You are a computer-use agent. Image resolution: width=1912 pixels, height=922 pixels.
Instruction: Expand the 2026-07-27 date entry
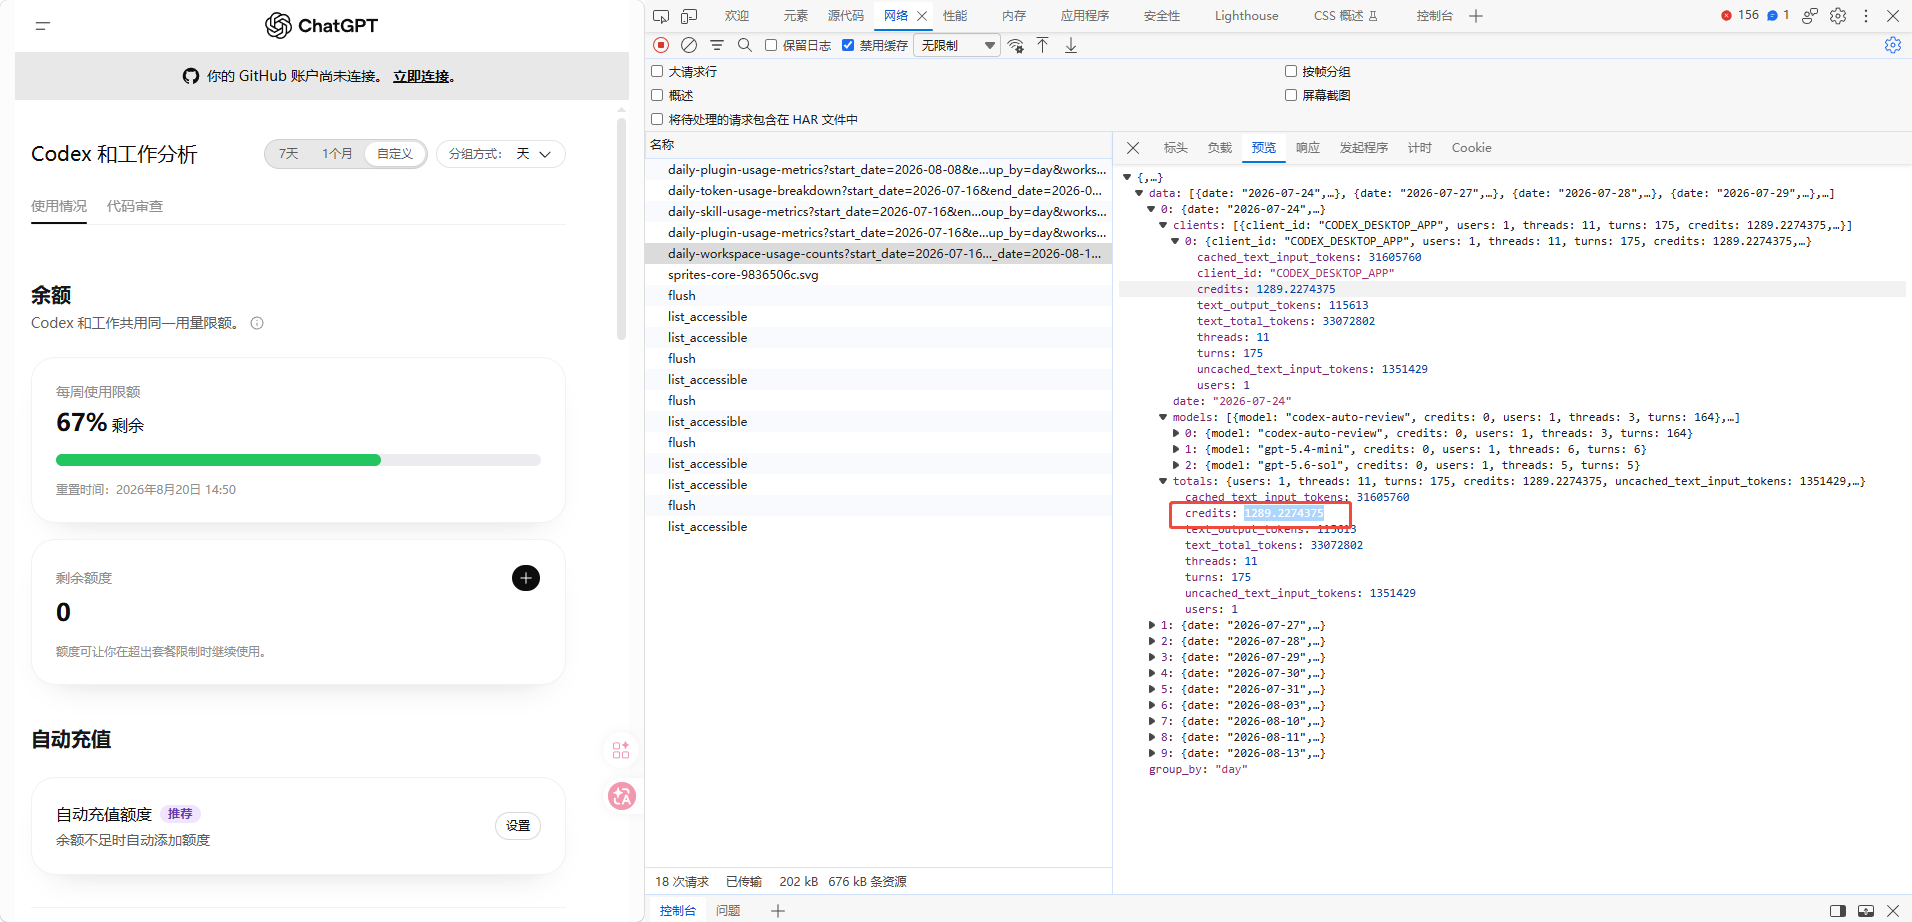1151,625
